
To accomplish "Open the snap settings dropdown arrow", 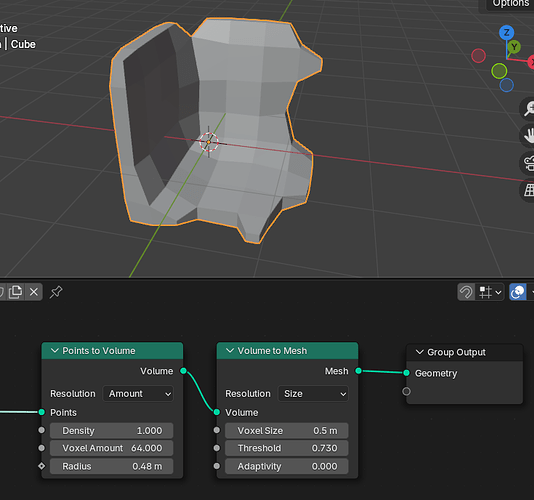I will click(498, 292).
